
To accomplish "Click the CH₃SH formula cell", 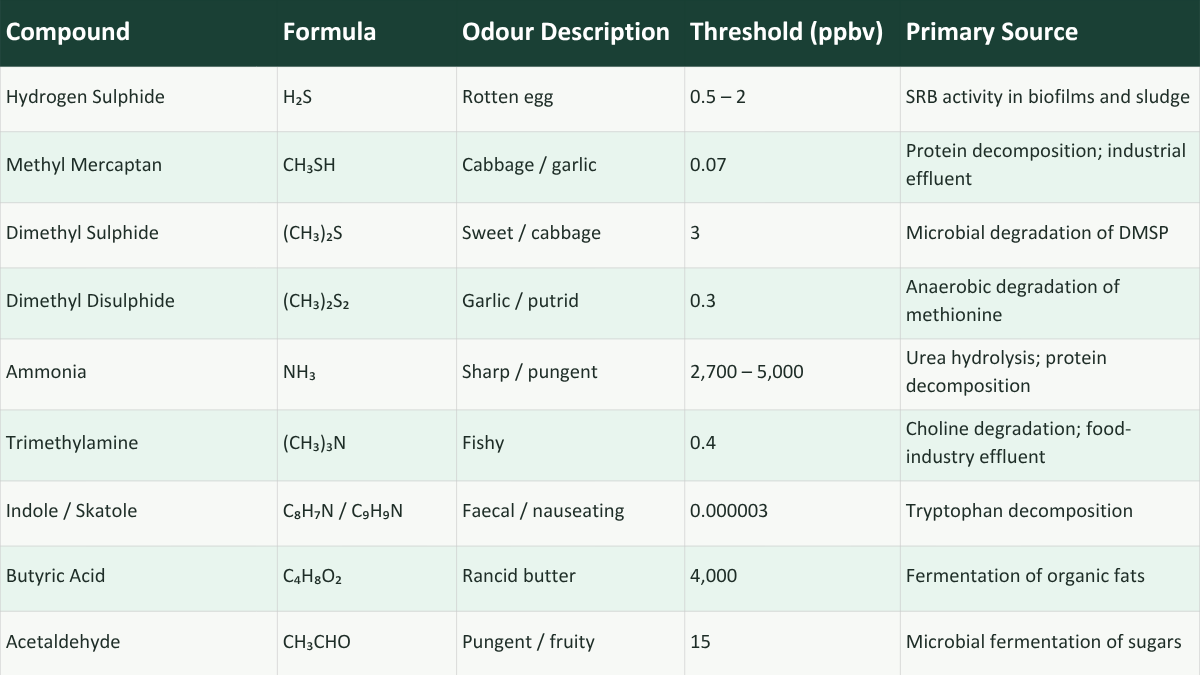I will pos(309,165).
